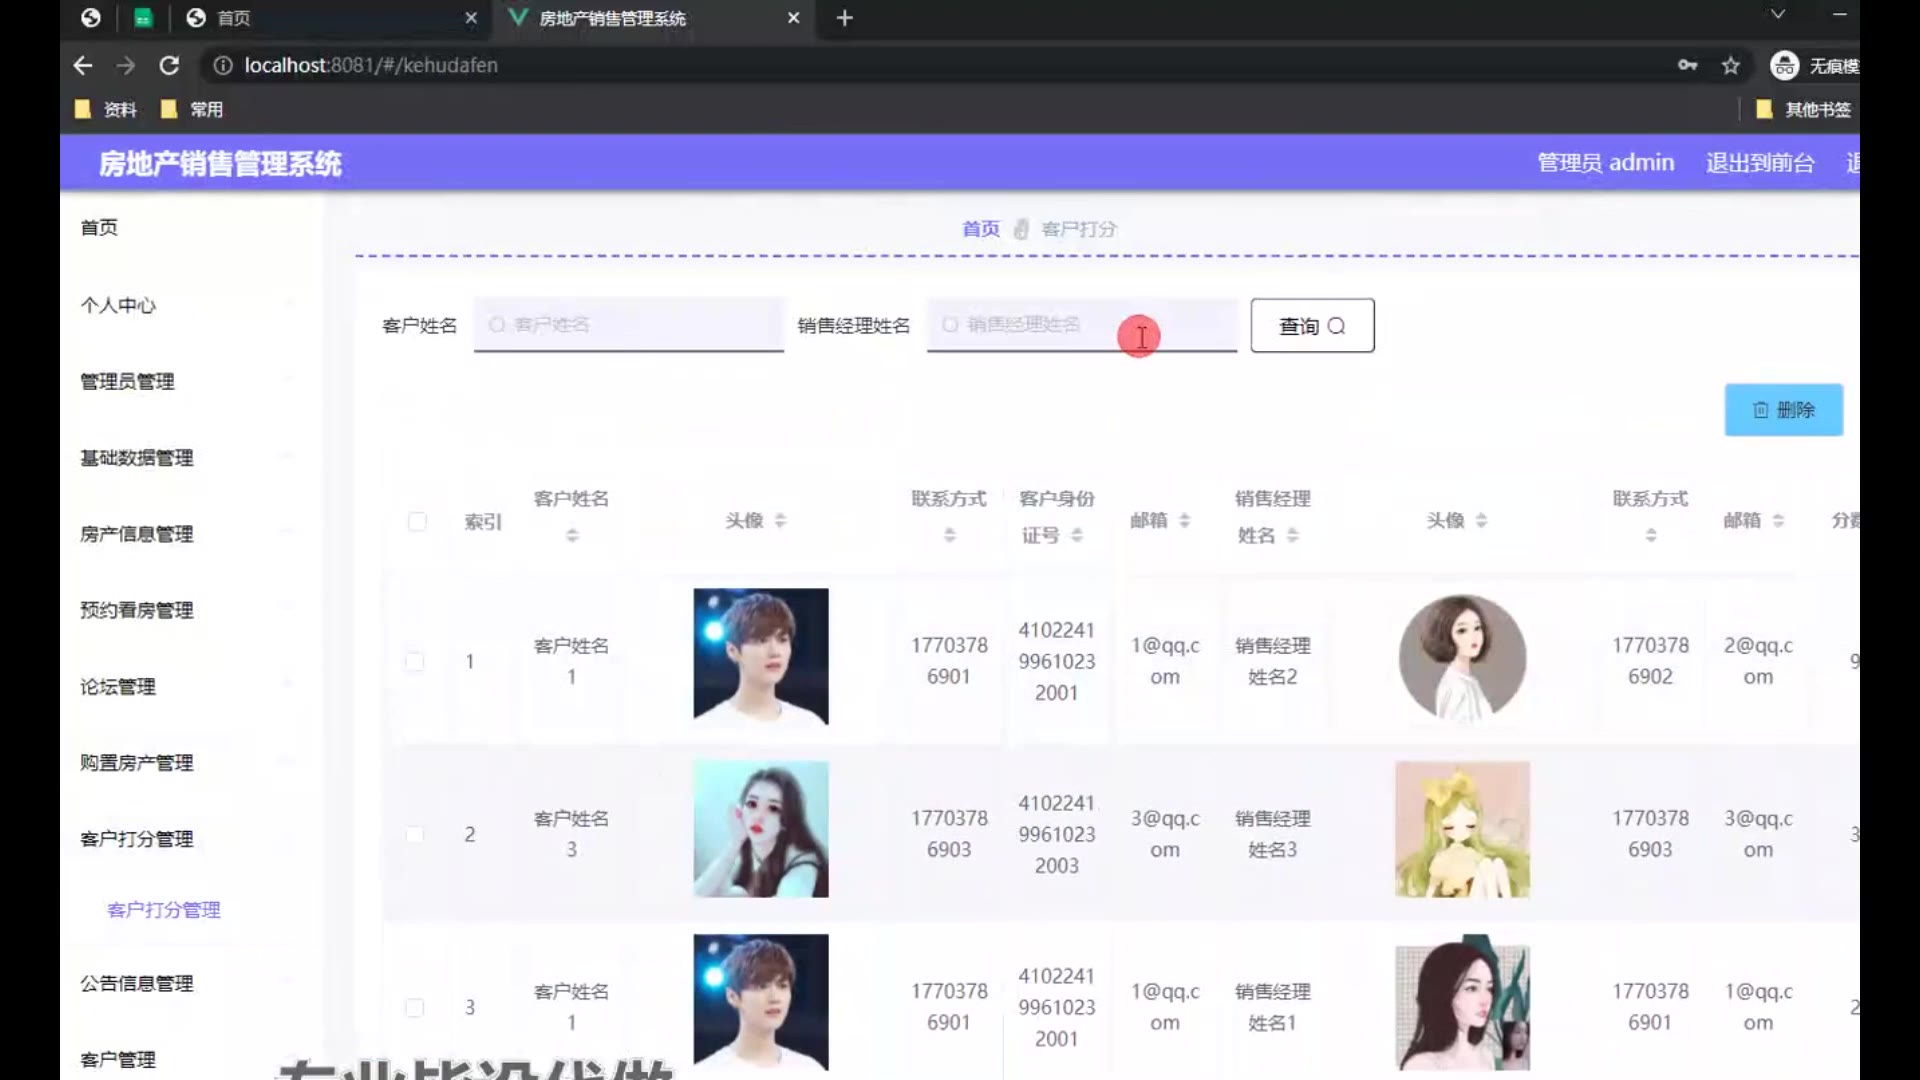Image resolution: width=1920 pixels, height=1080 pixels.
Task: Click the bookmark star icon
Action: tap(1731, 66)
